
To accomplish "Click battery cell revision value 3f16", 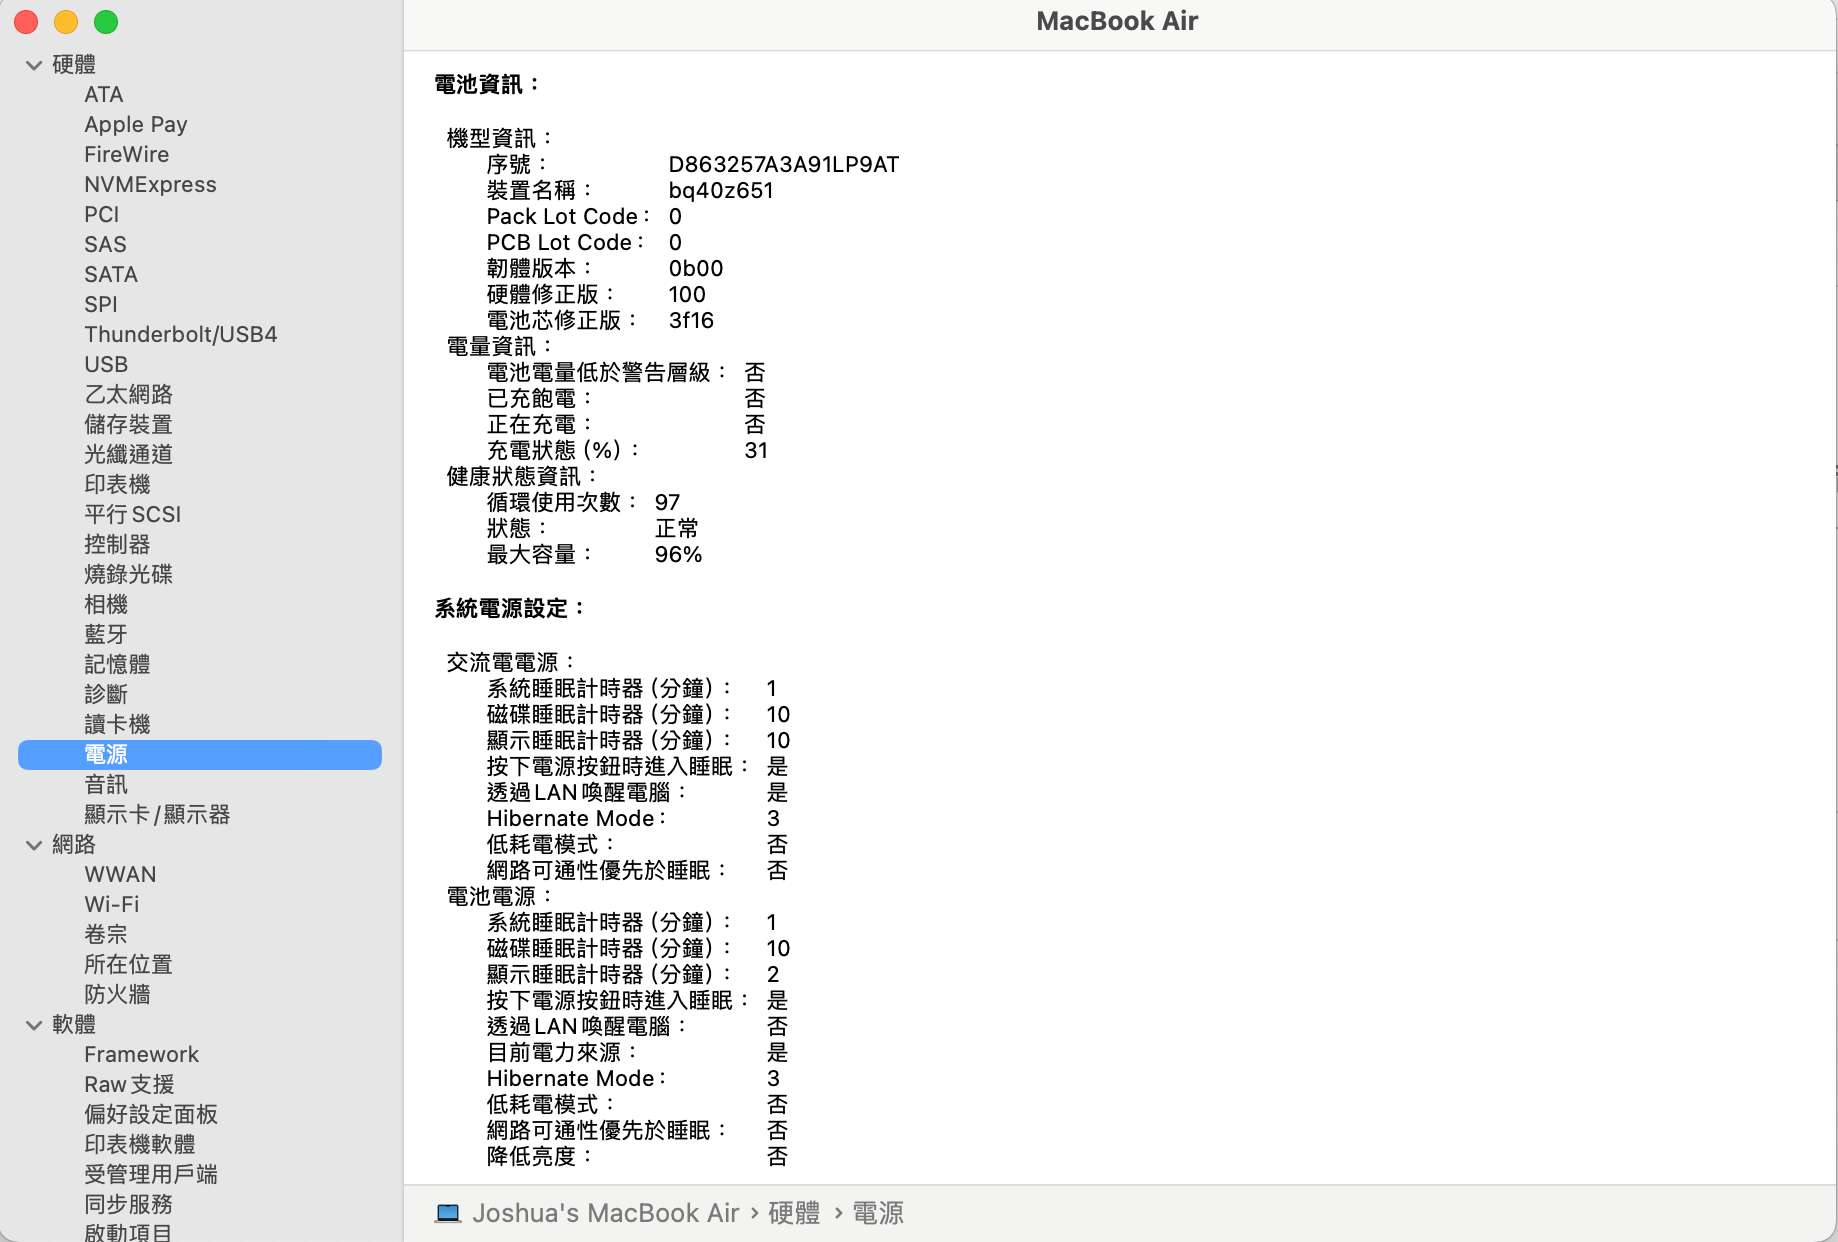I will click(691, 321).
